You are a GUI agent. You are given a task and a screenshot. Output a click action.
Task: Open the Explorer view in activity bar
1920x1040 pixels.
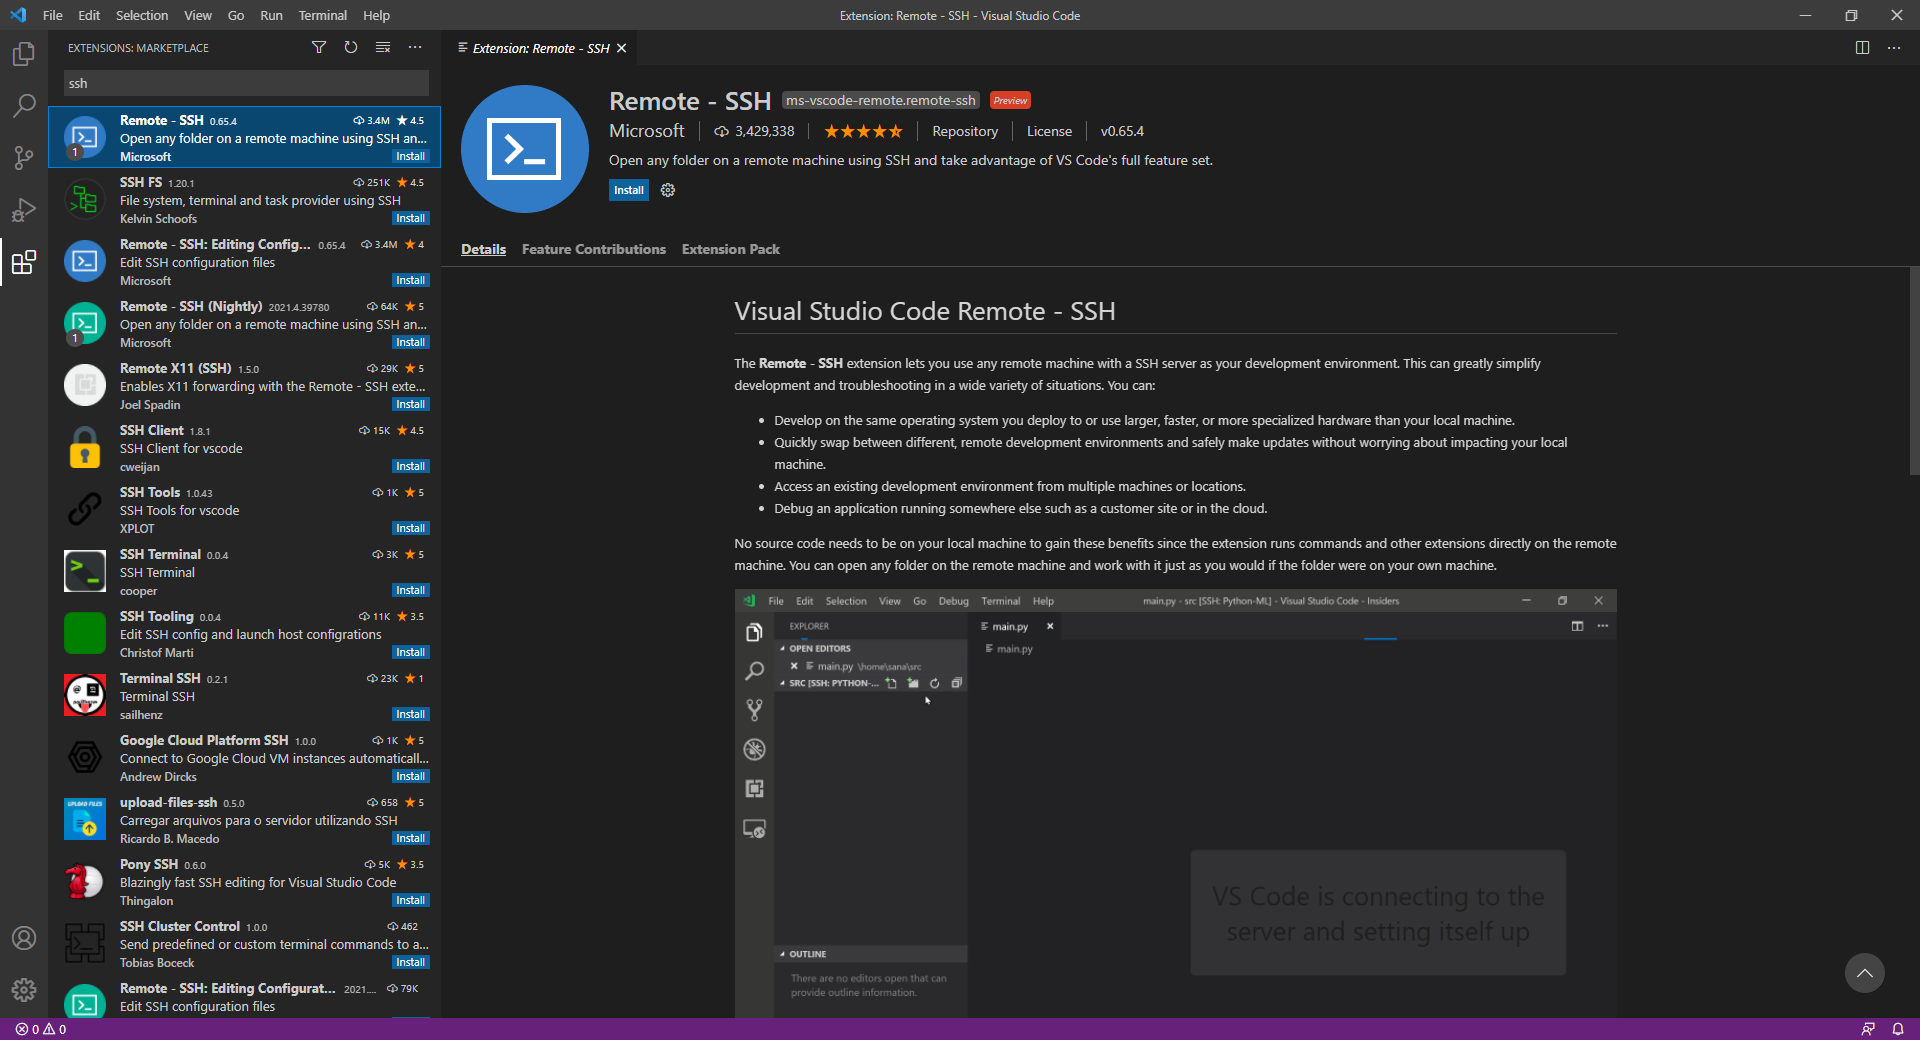(24, 53)
